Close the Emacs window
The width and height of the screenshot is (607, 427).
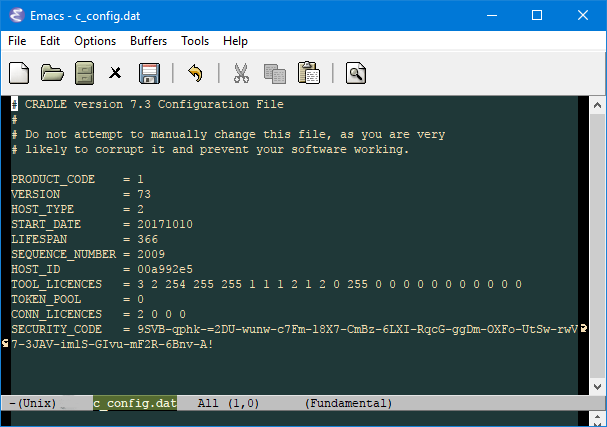coord(583,15)
